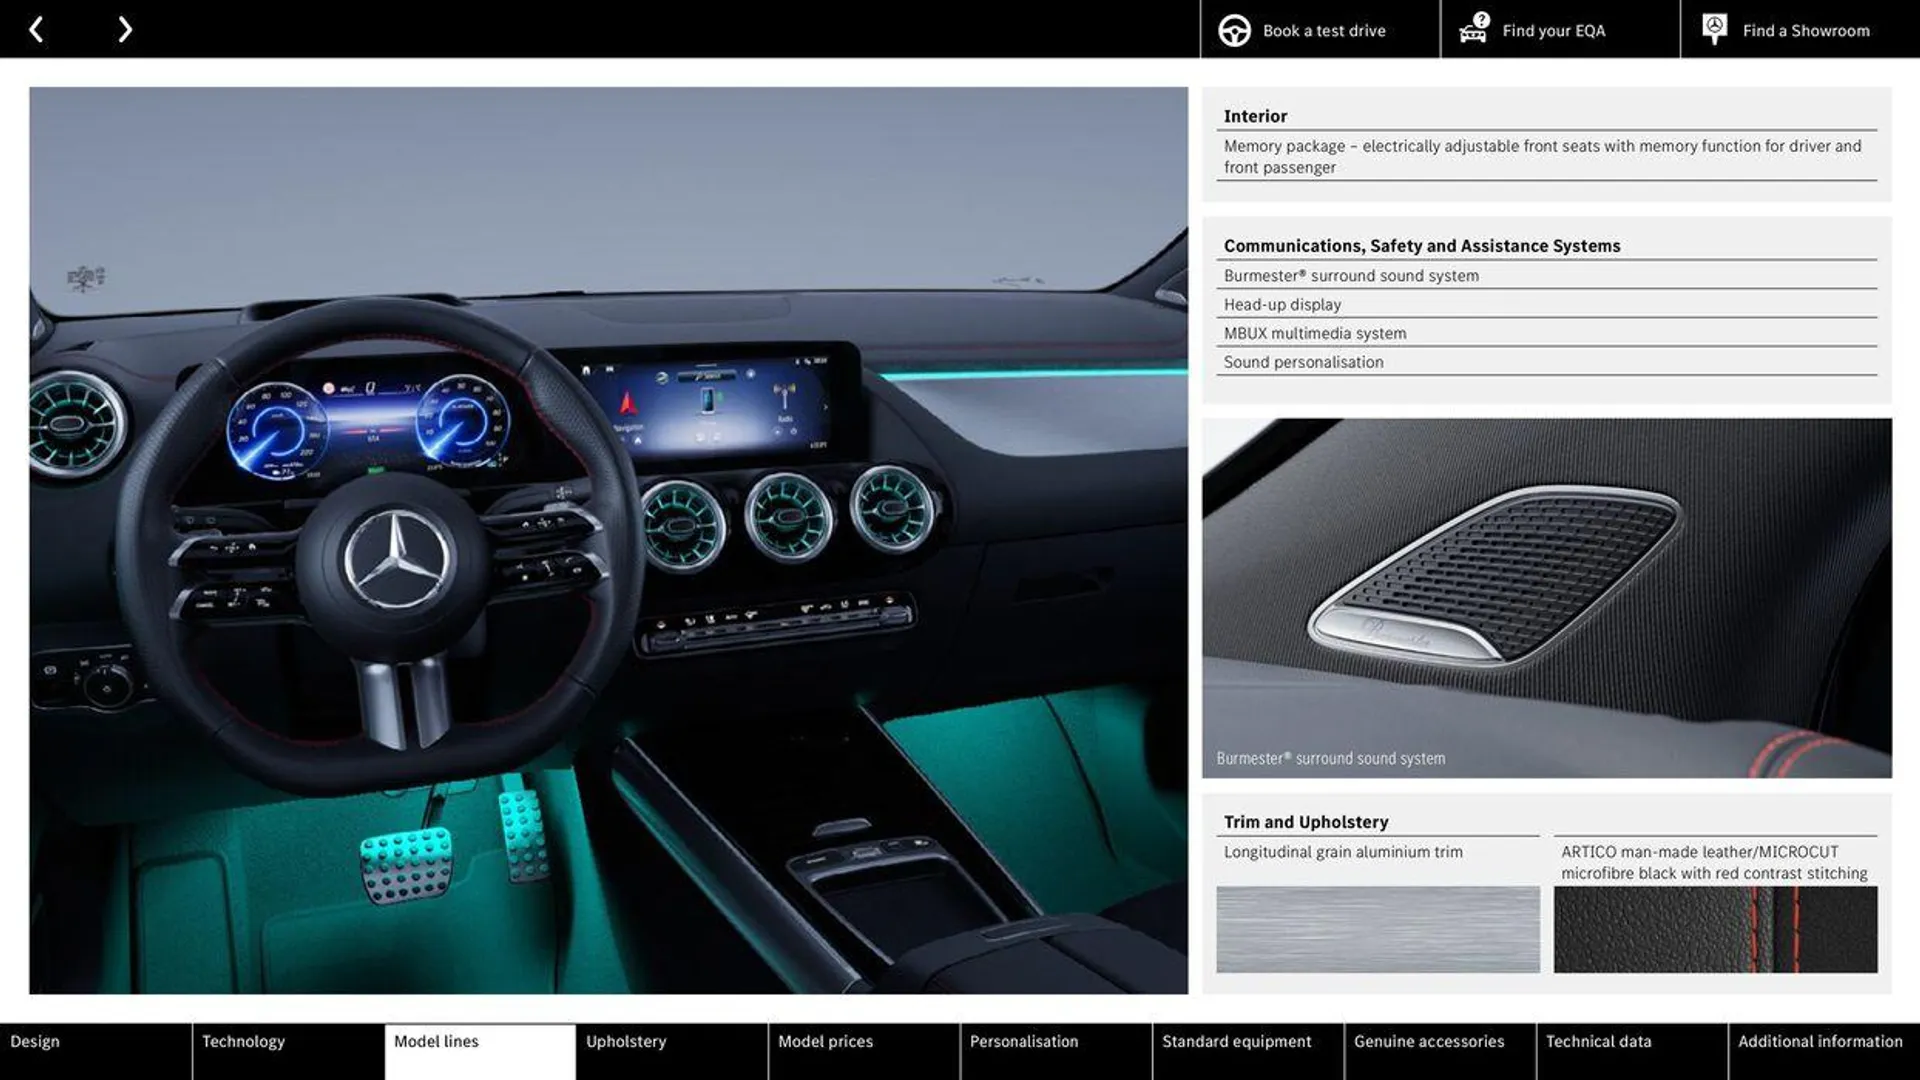Toggle the Standard equipment tab
Screen dimensions: 1920x1080
[1237, 1040]
